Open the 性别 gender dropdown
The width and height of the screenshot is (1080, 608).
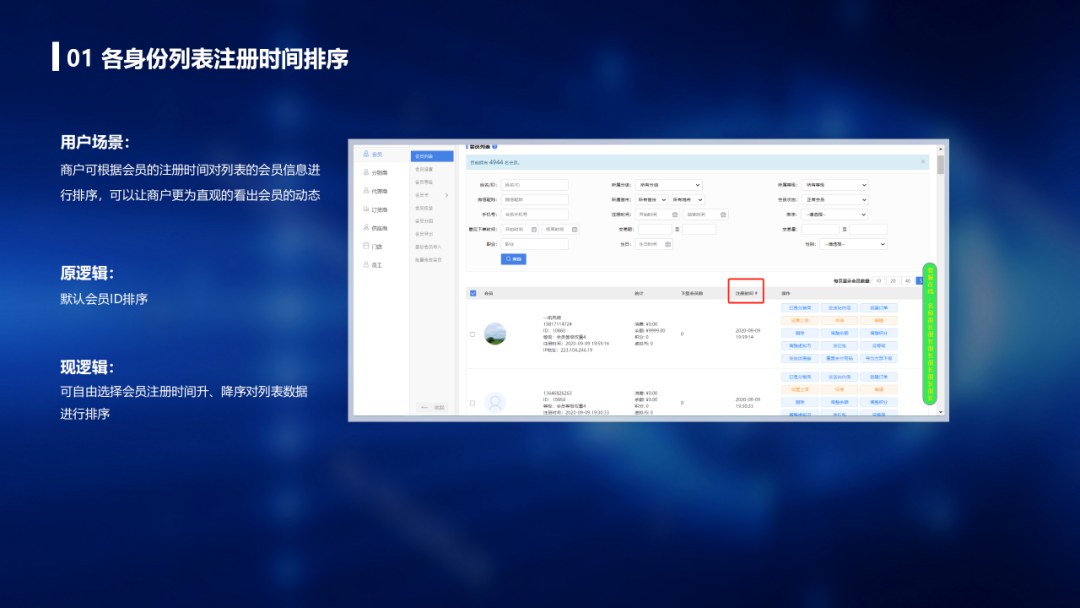[x=853, y=244]
